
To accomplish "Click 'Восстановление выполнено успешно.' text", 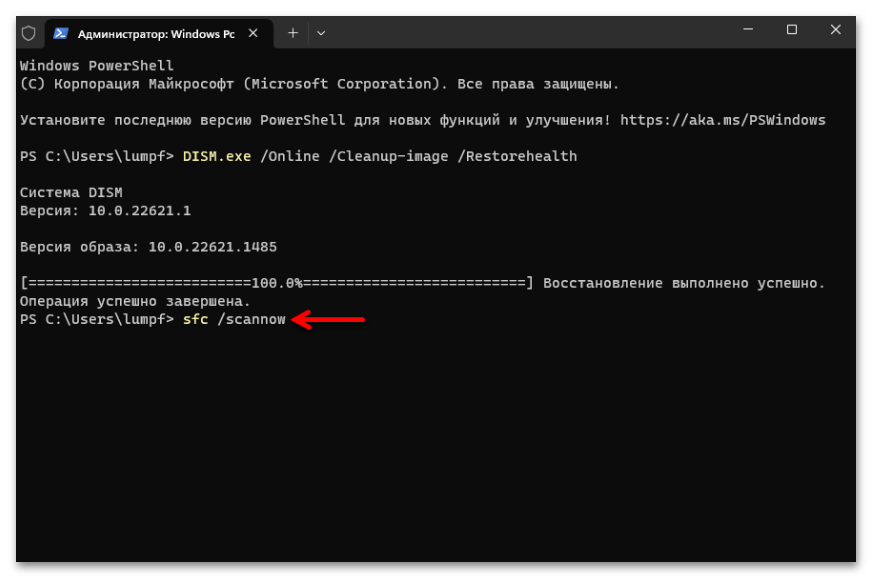I will pyautogui.click(x=684, y=283).
